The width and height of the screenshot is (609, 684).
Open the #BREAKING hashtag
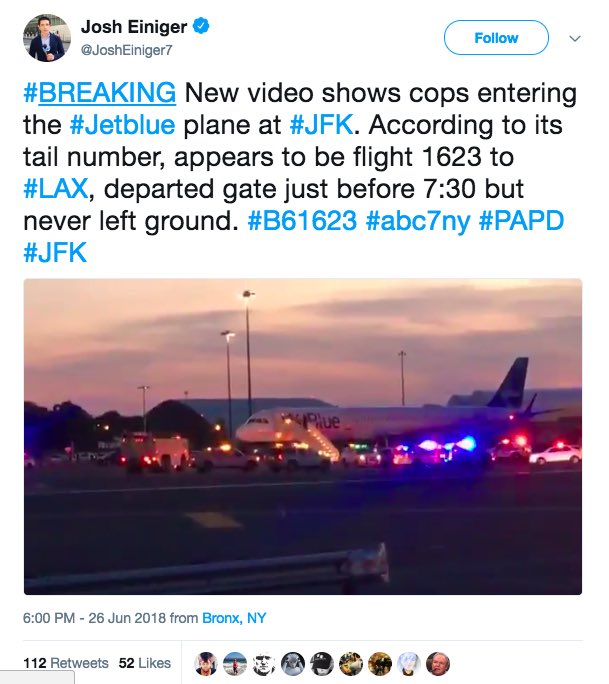click(x=99, y=93)
